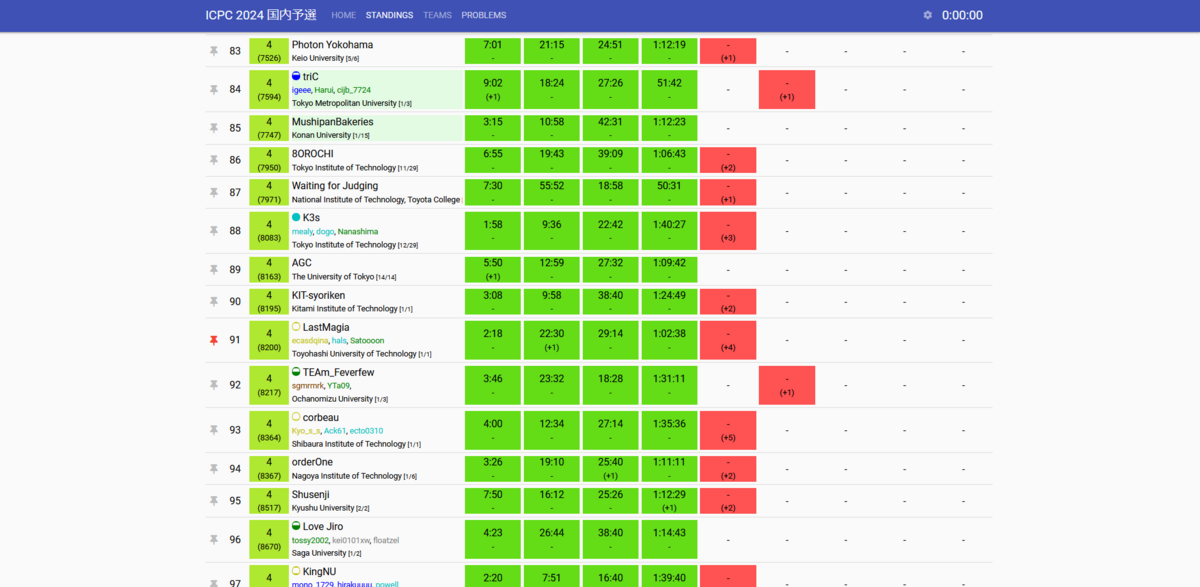Open ecto0310's profile link

(366, 430)
